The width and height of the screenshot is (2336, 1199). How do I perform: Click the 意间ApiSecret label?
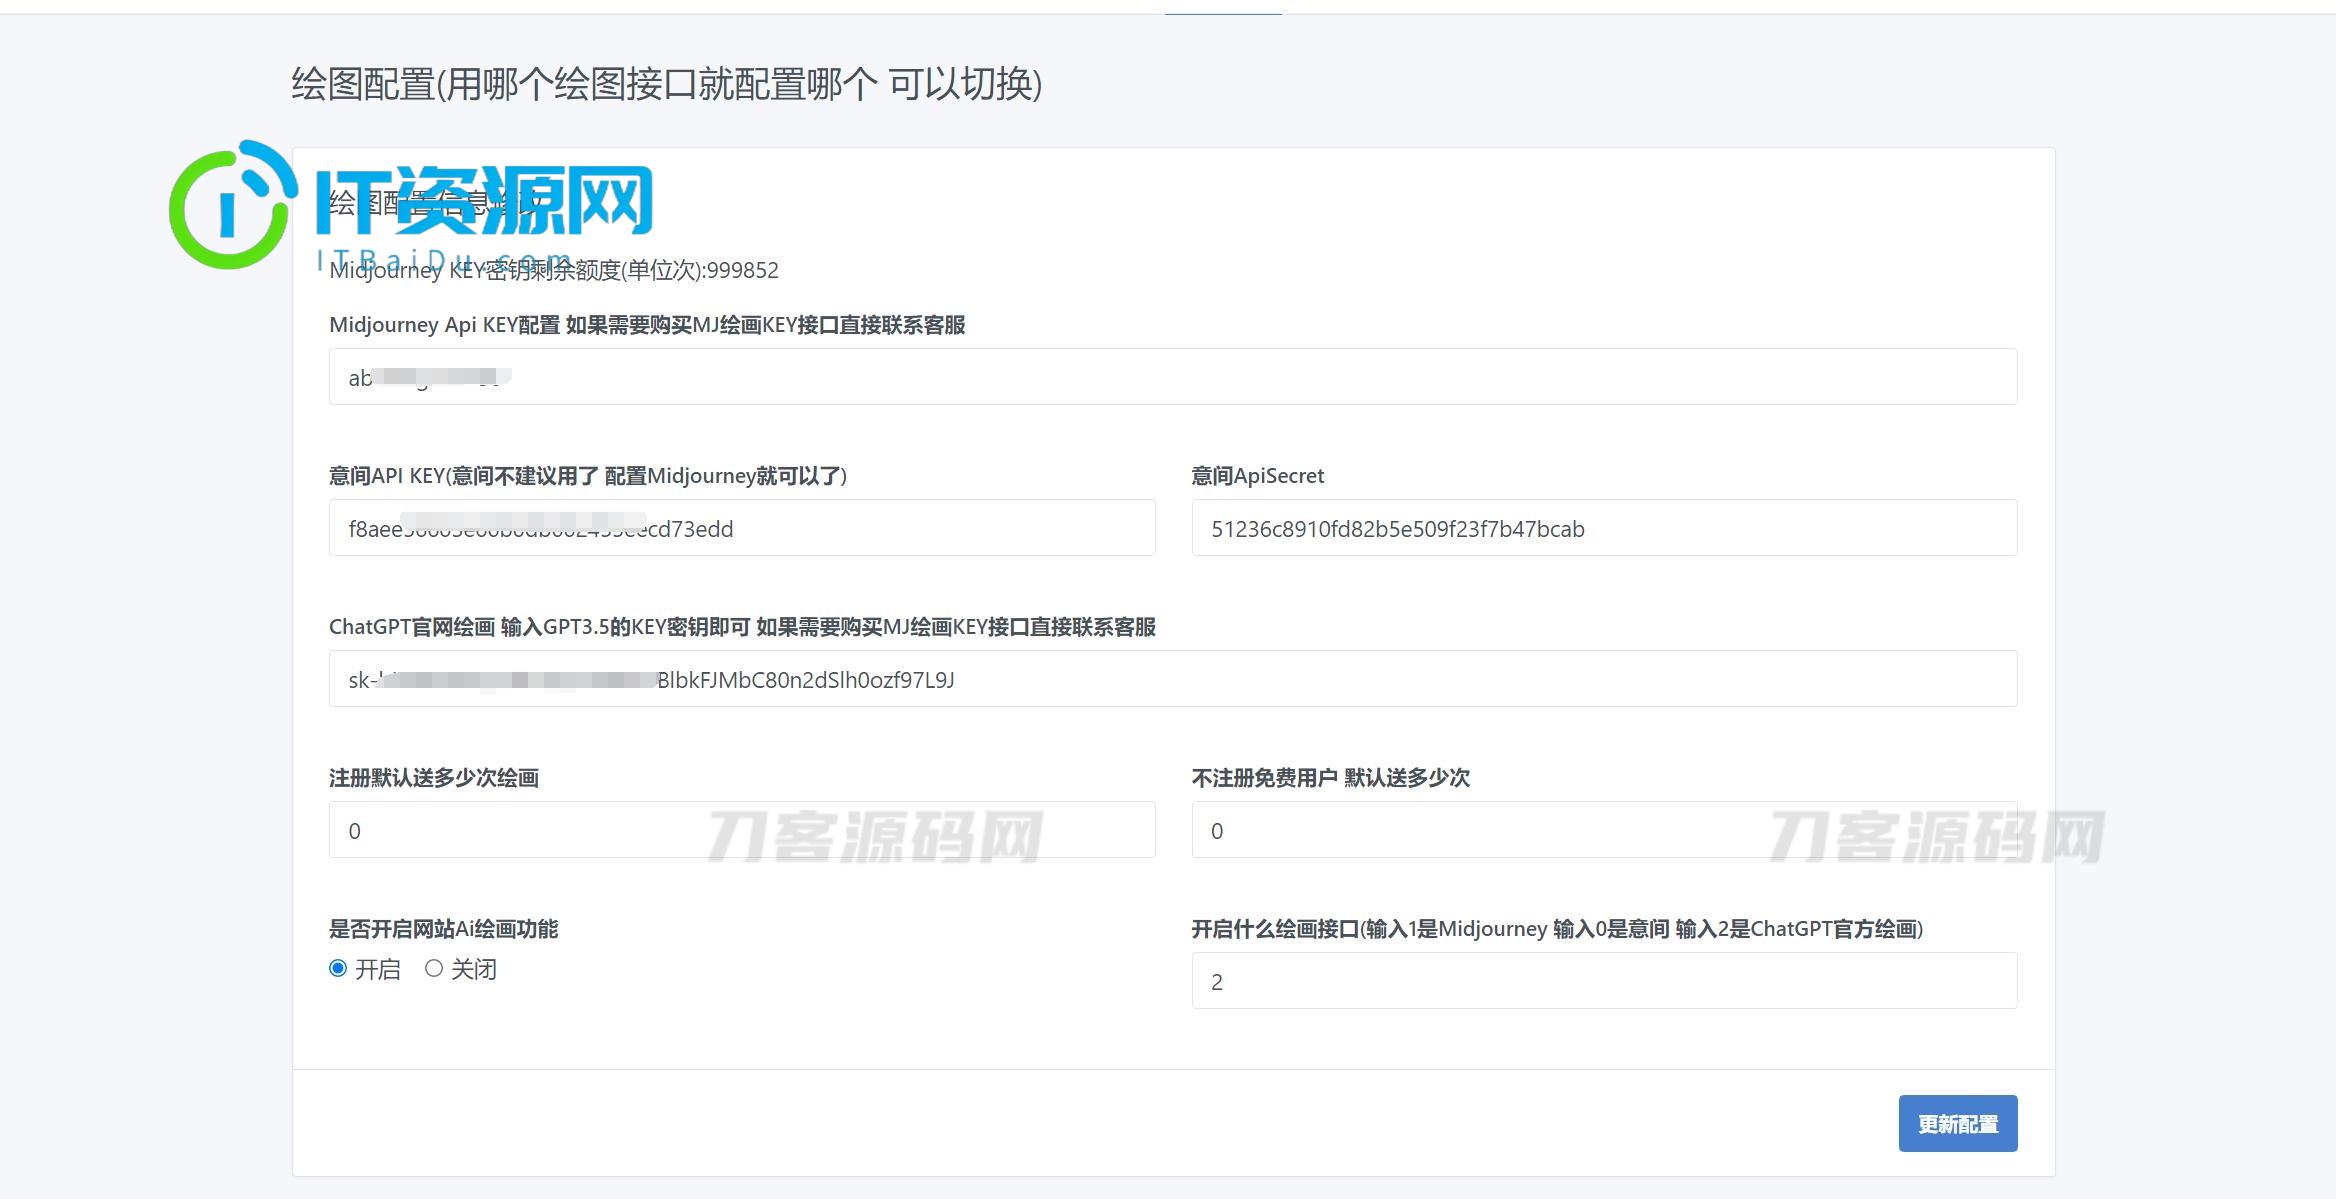pyautogui.click(x=1257, y=476)
